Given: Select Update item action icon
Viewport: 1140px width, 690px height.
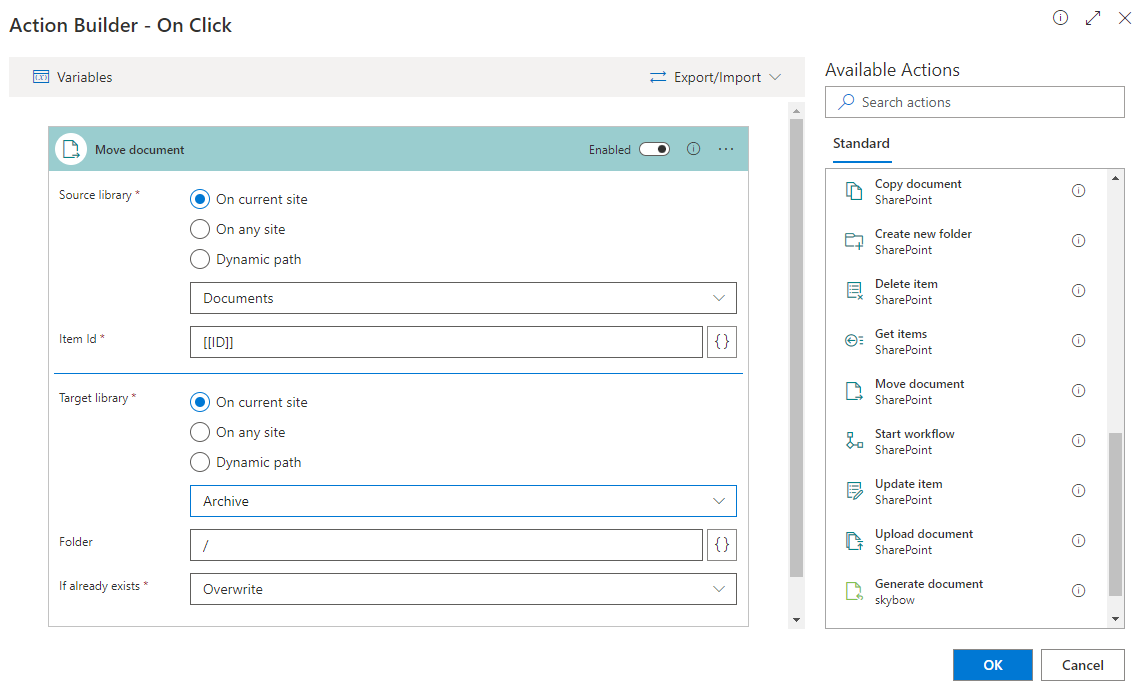Looking at the screenshot, I should coord(854,491).
